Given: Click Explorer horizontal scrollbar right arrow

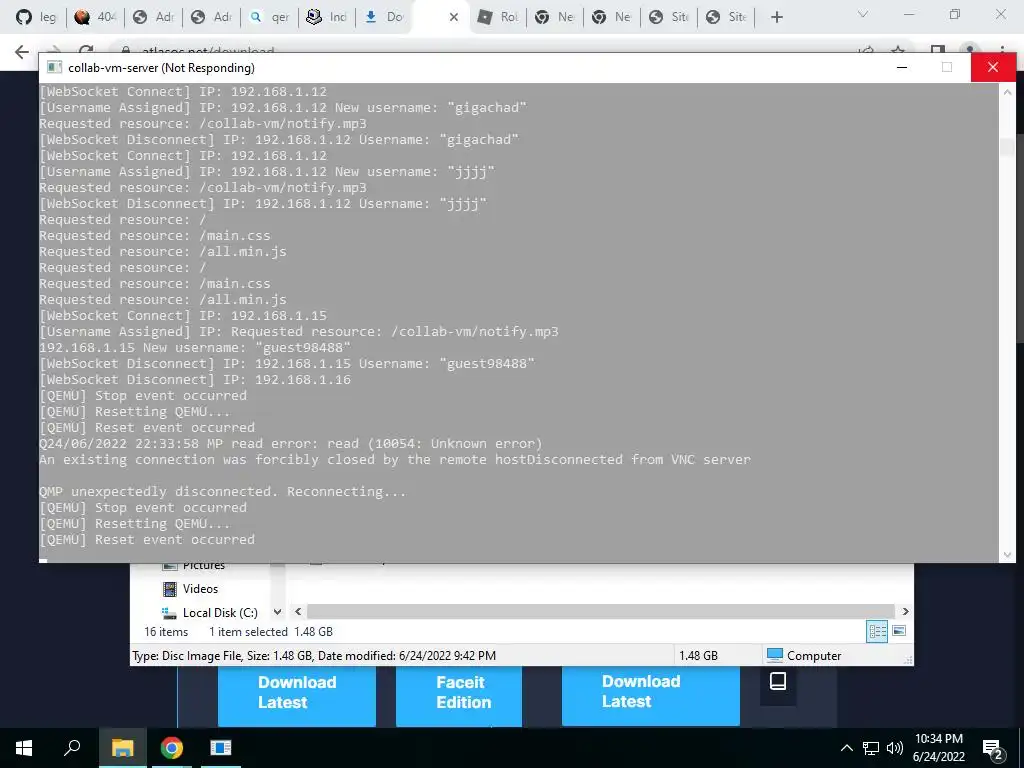Looking at the screenshot, I should (x=905, y=612).
